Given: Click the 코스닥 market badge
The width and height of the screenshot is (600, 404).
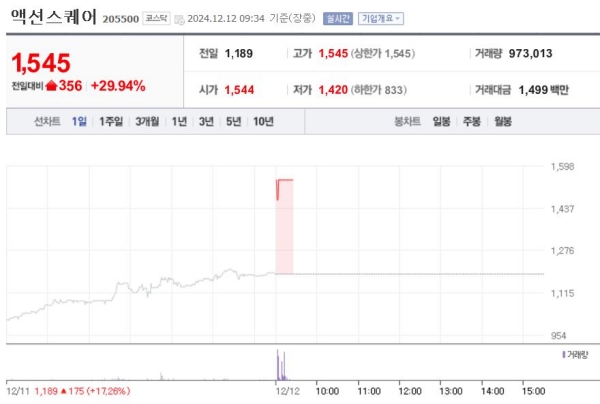Looking at the screenshot, I should [x=155, y=19].
